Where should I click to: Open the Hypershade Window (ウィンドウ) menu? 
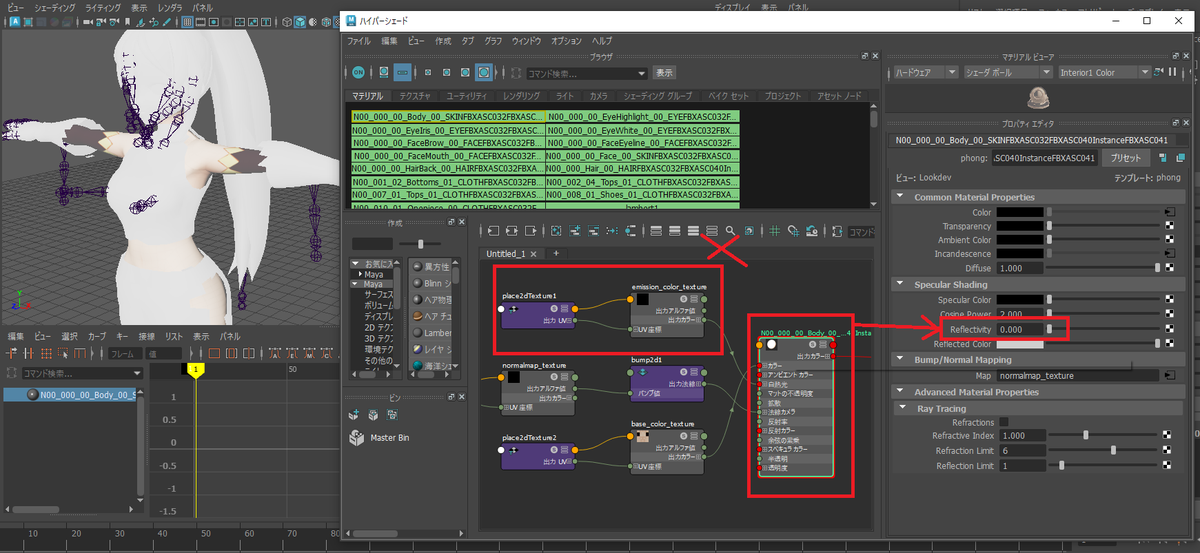coord(526,41)
